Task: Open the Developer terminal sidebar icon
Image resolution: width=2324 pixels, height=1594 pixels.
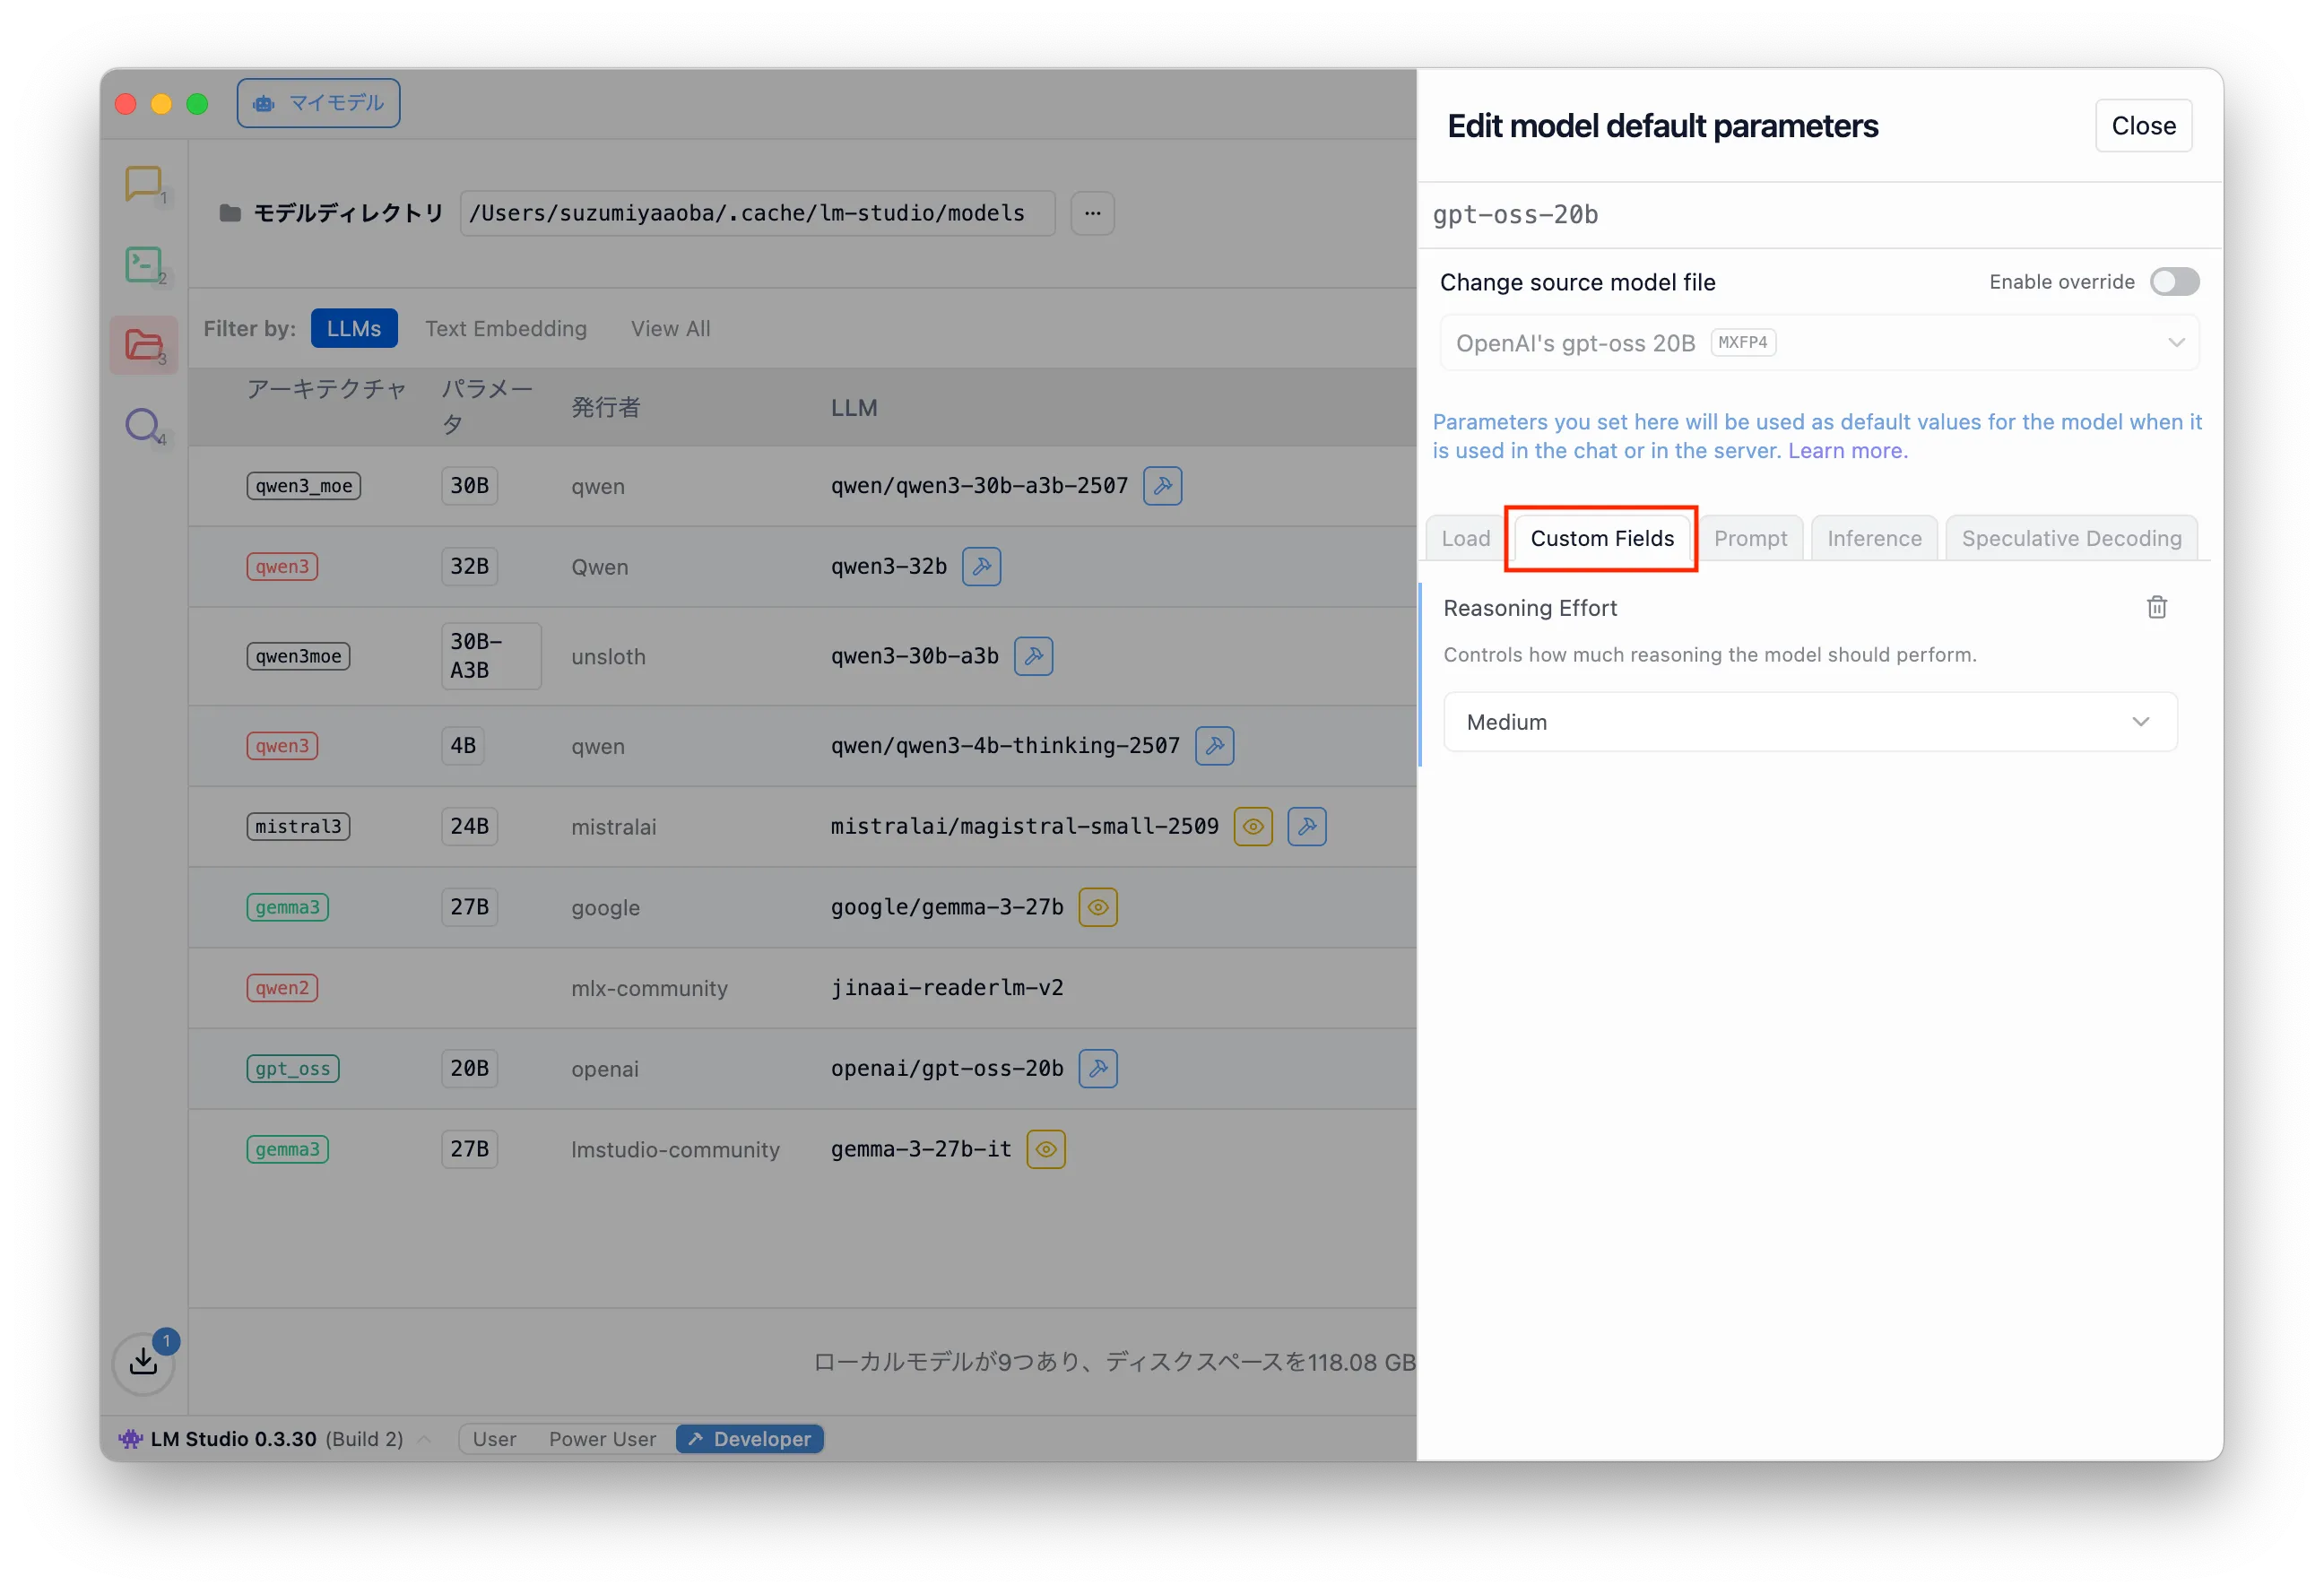Action: [143, 265]
